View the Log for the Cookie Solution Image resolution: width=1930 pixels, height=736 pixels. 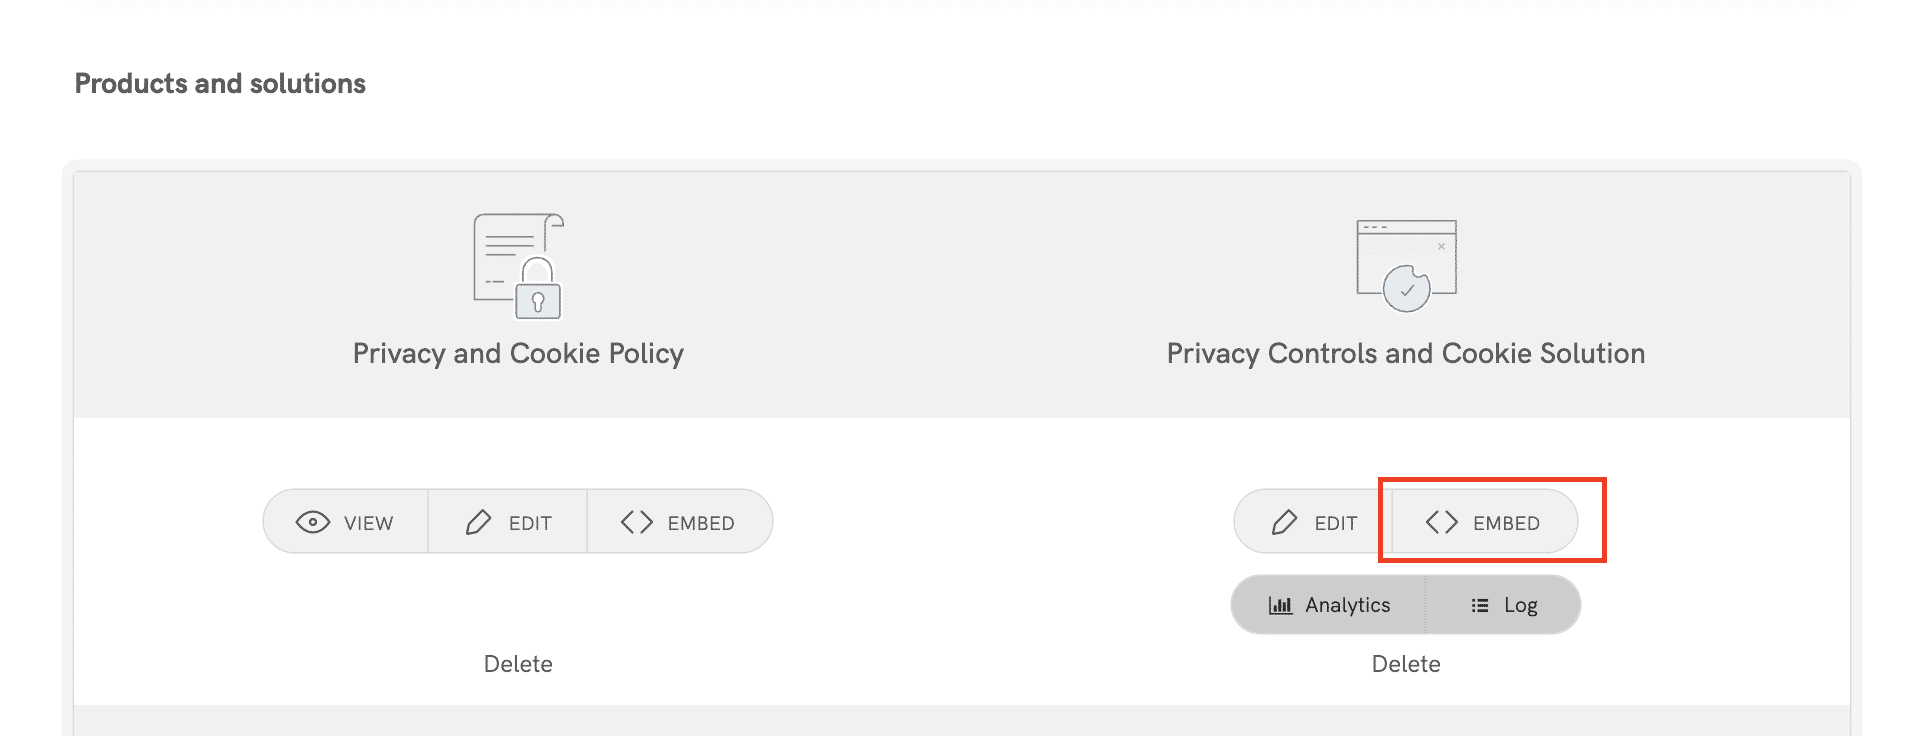[x=1503, y=604]
